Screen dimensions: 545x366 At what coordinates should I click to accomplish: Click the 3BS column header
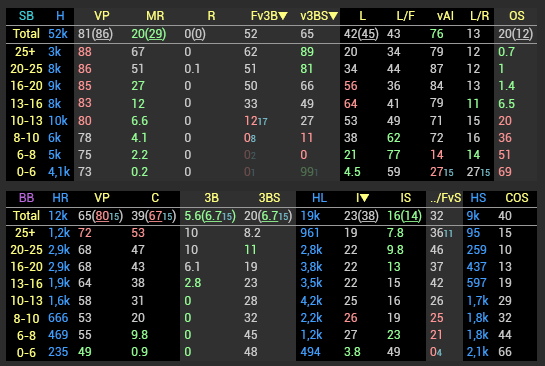(x=269, y=198)
